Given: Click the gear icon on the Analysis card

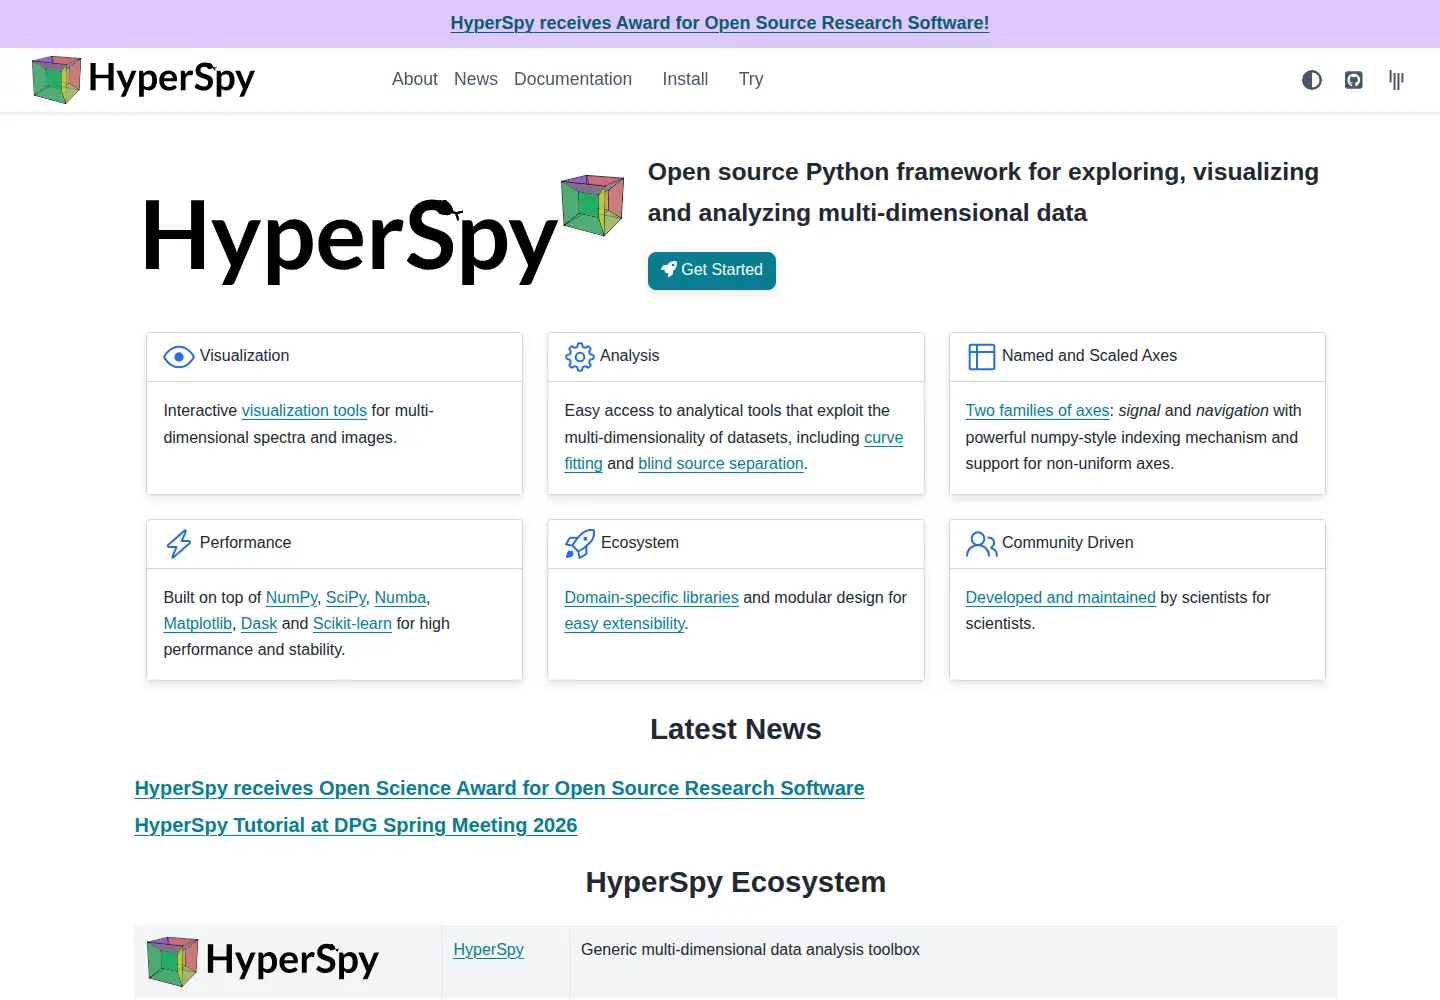Looking at the screenshot, I should (x=580, y=357).
